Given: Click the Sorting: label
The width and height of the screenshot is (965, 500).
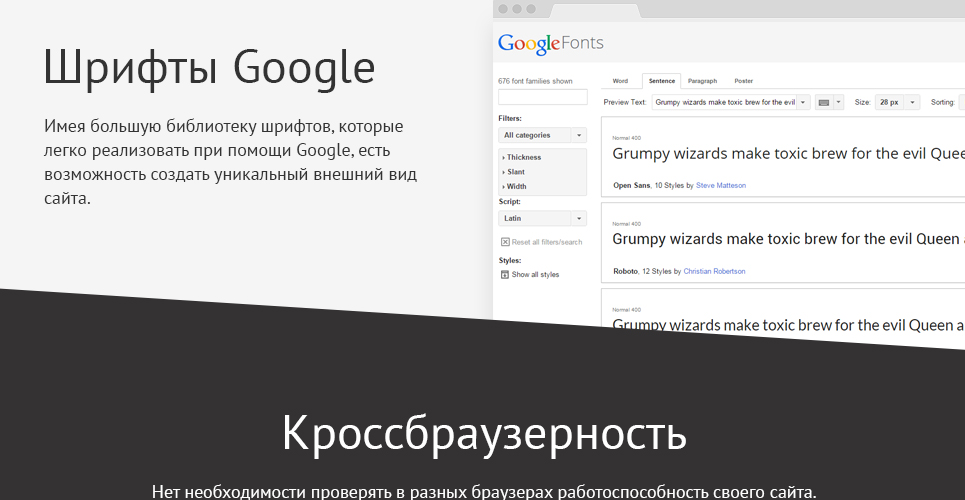Looking at the screenshot, I should 943,102.
